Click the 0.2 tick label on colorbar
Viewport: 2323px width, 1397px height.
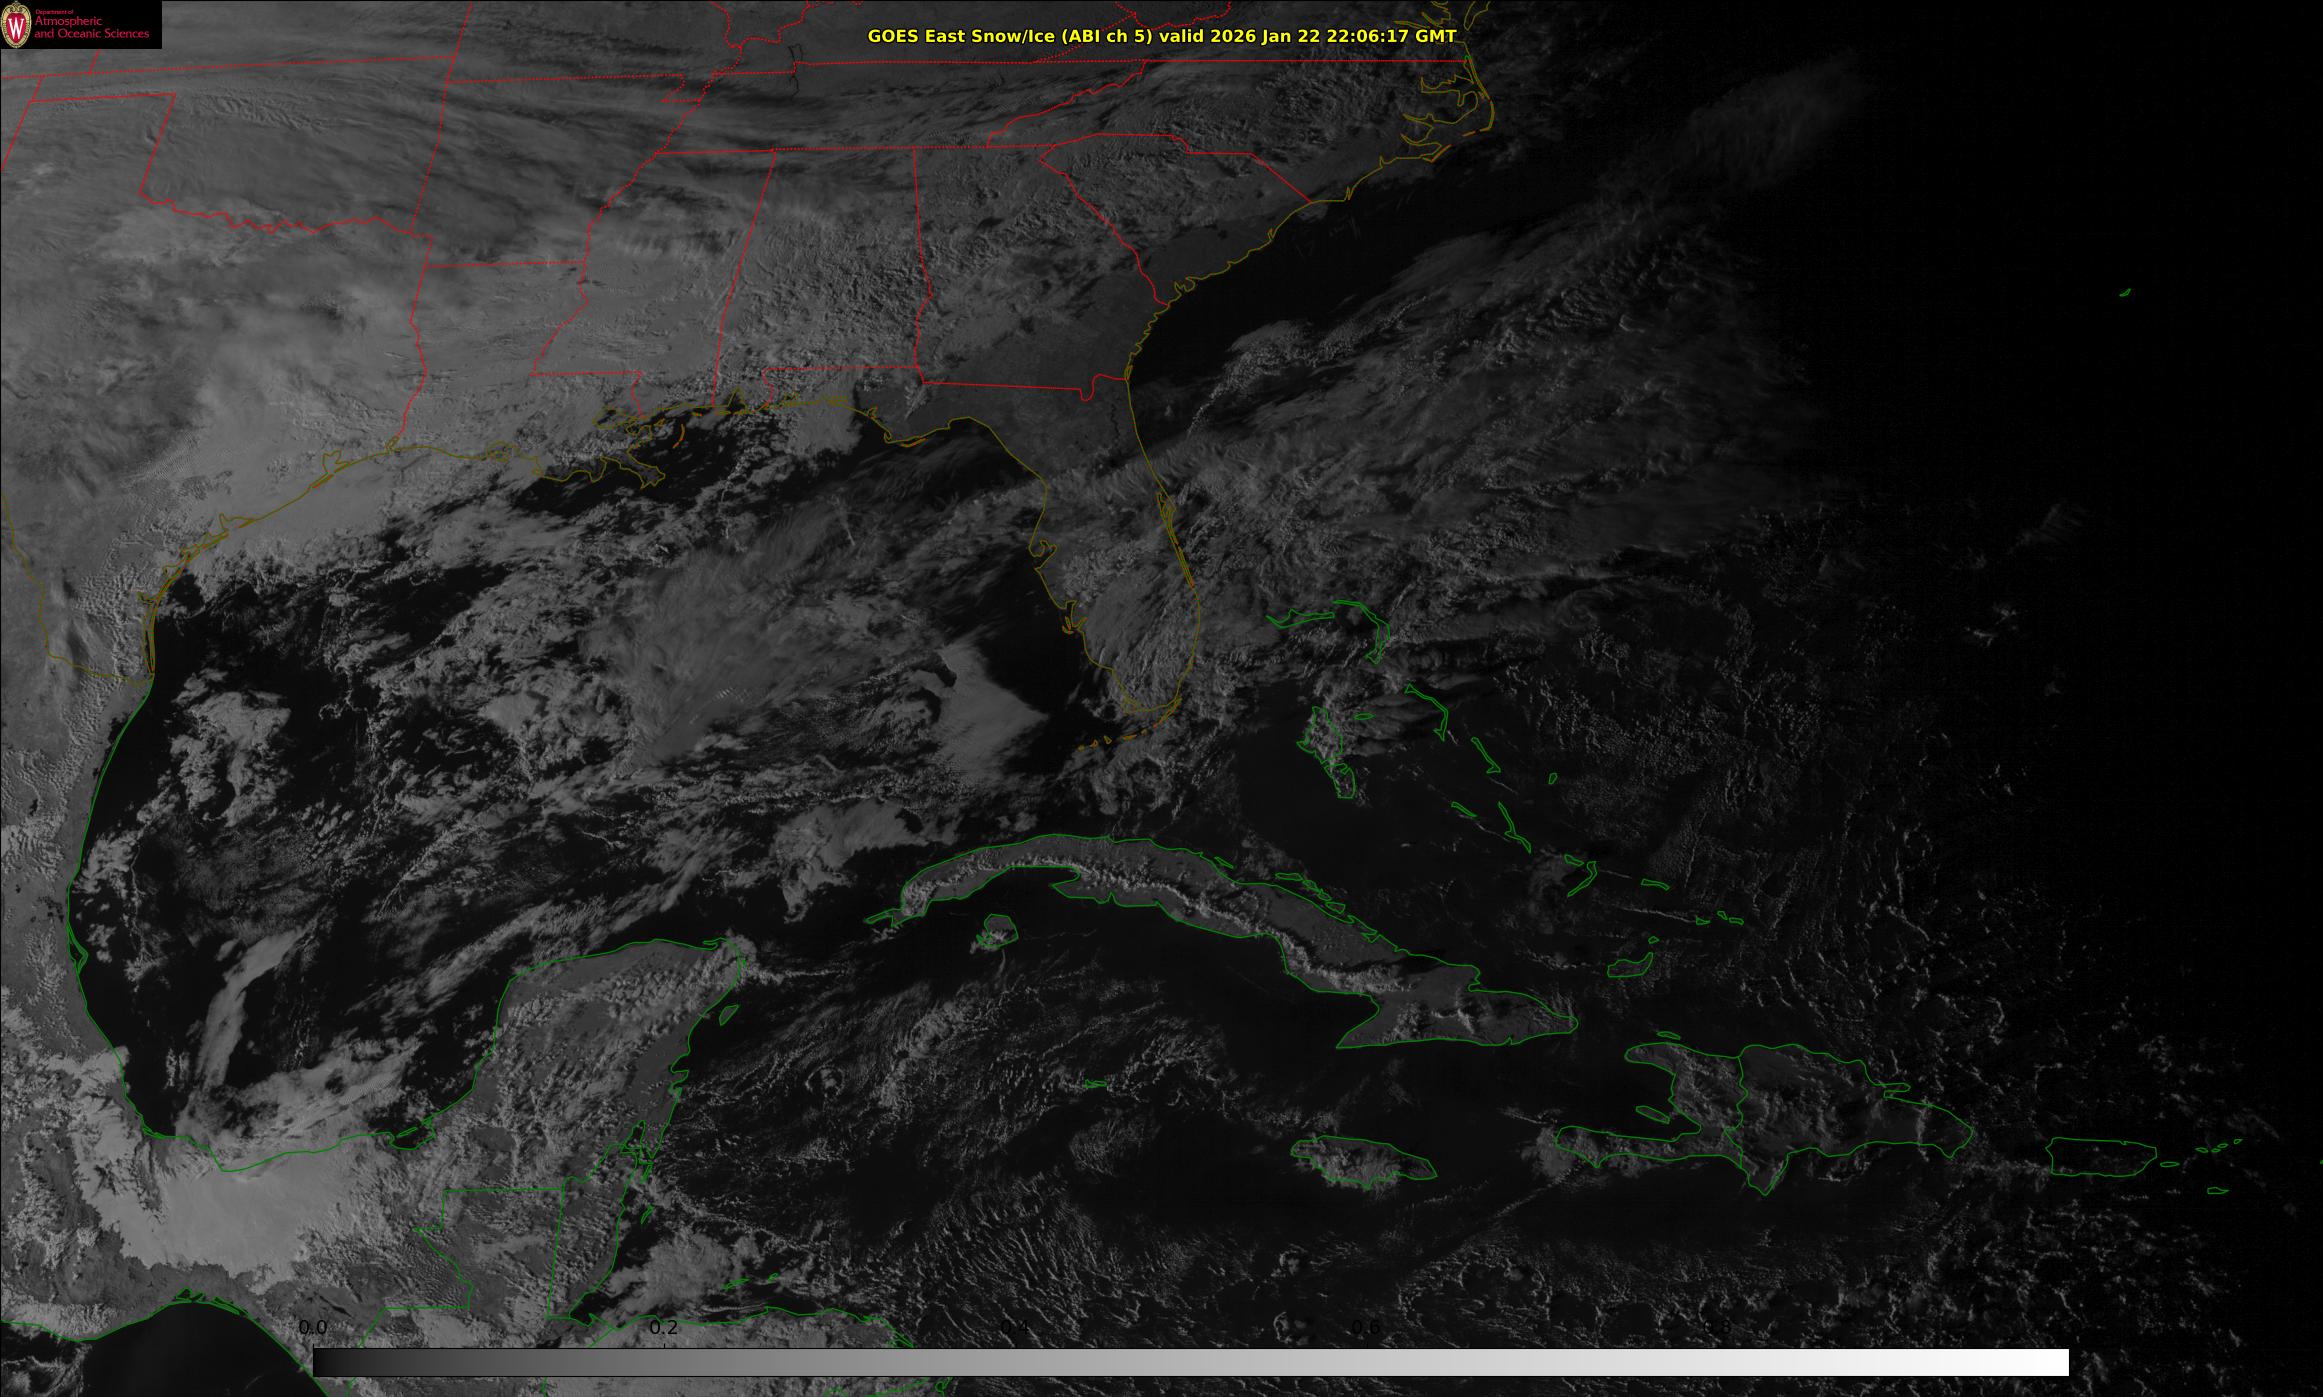pos(664,1327)
